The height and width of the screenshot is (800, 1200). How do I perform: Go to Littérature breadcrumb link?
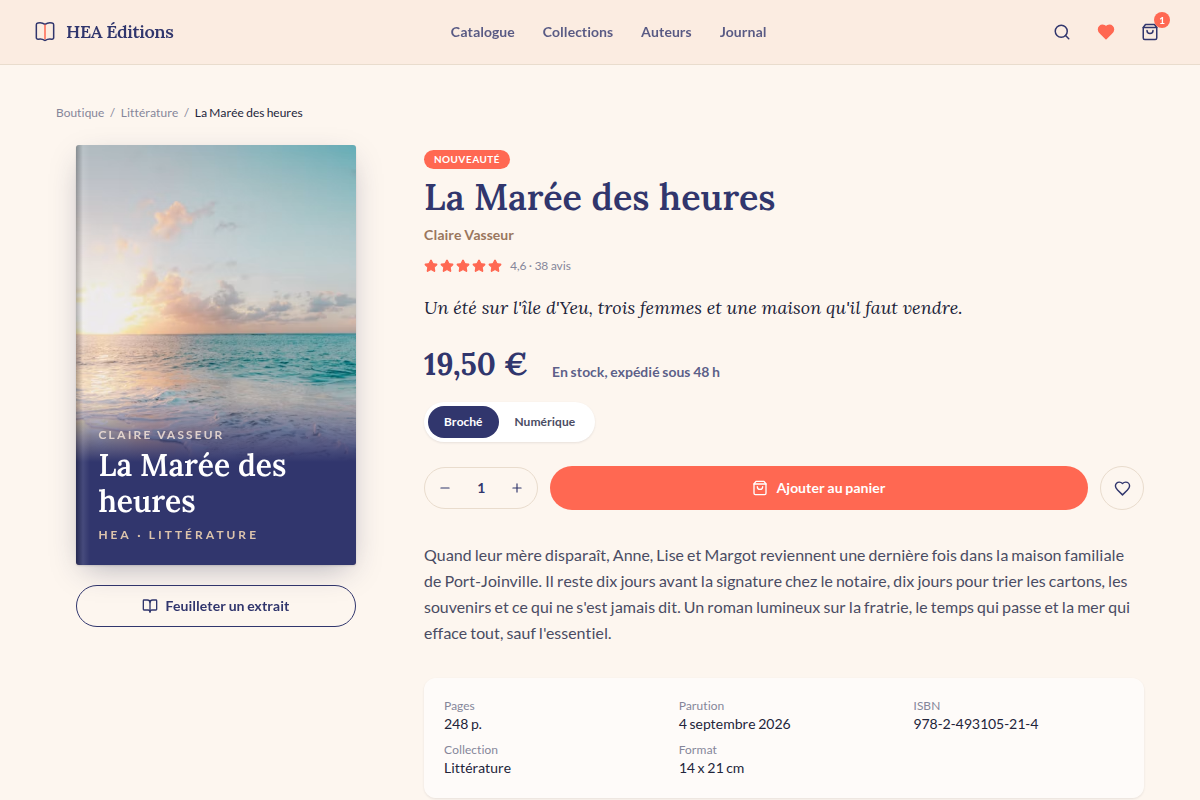point(149,113)
